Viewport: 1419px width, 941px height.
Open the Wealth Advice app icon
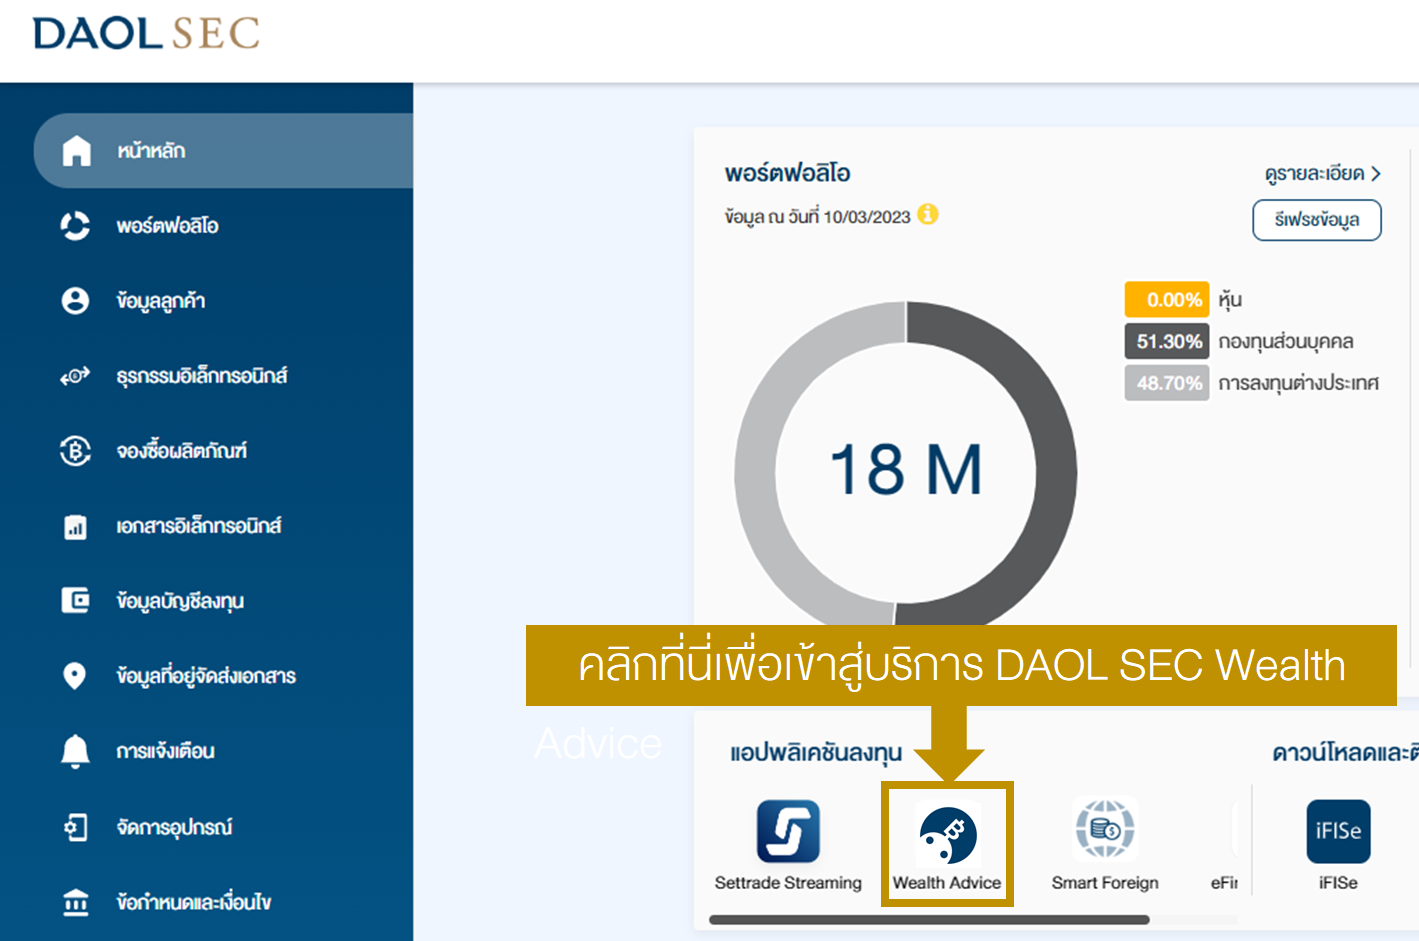click(947, 834)
